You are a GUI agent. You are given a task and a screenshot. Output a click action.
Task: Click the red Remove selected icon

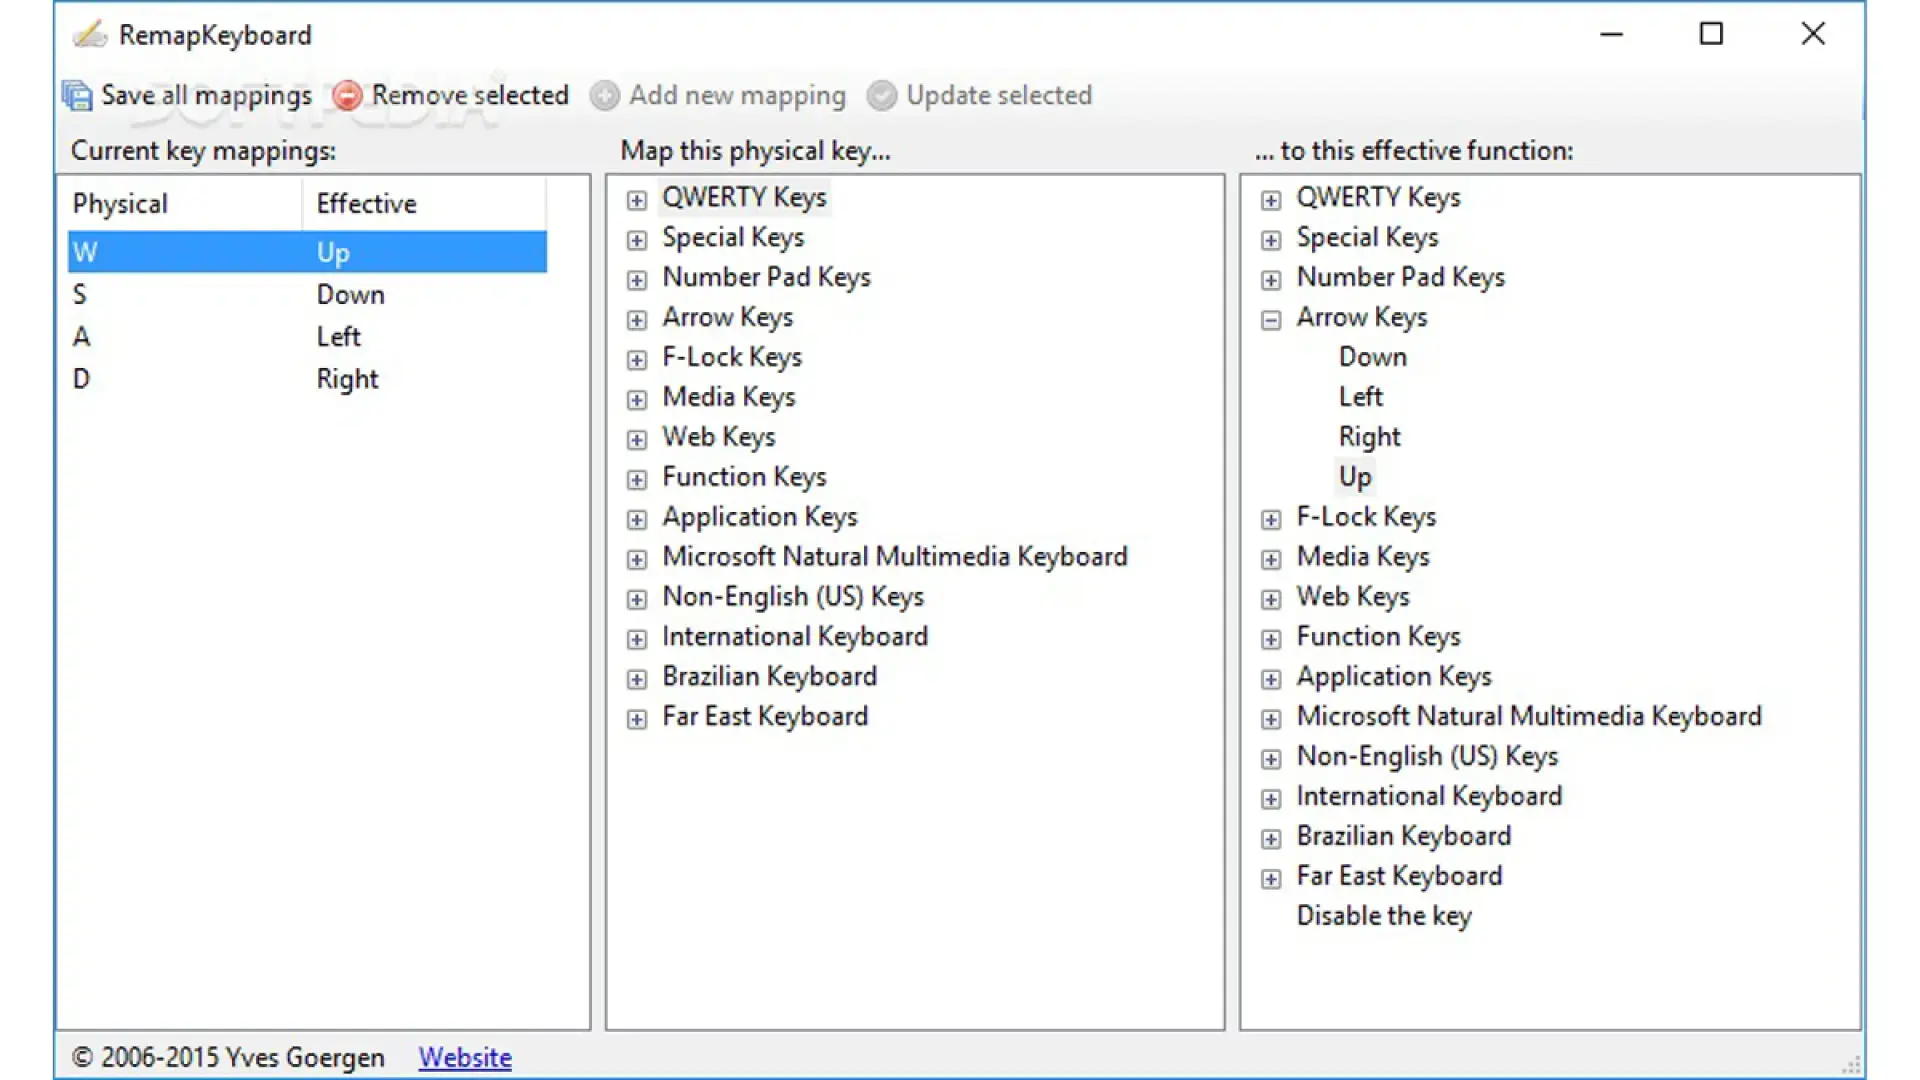pos(347,95)
